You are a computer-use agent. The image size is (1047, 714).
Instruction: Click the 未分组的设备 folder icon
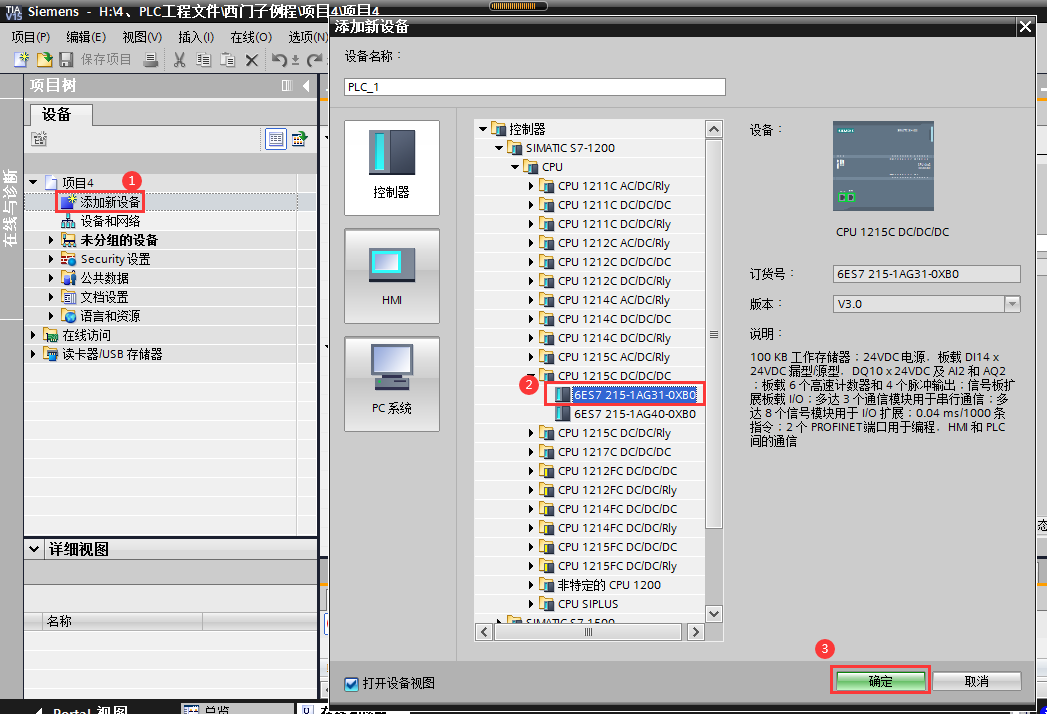(68, 240)
